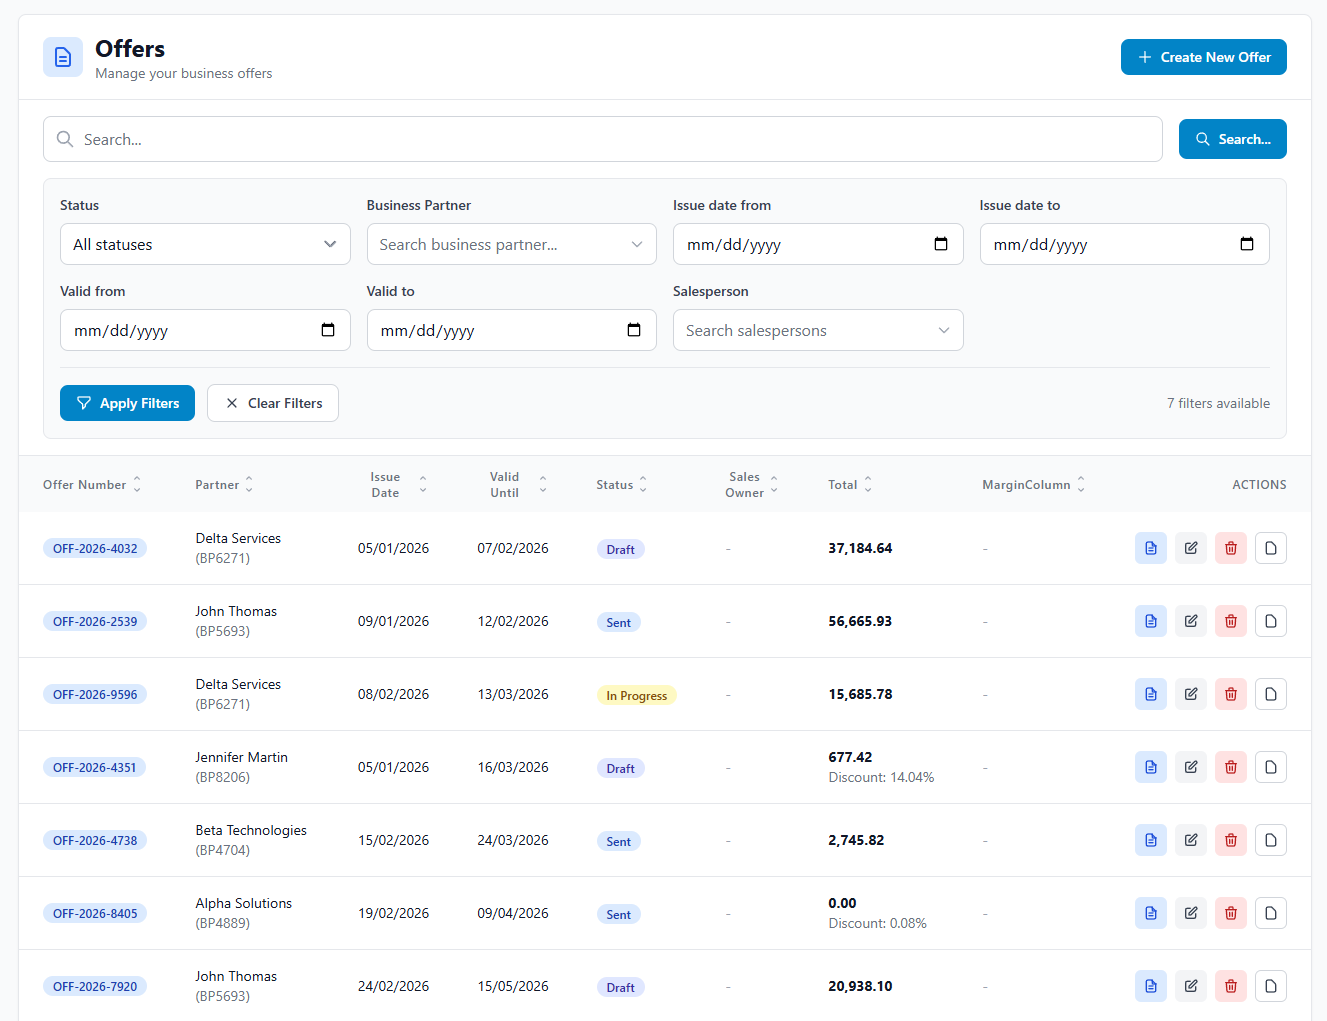Viewport: 1327px width, 1021px height.
Task: View details of the Alpha Solutions offer
Action: pyautogui.click(x=1150, y=912)
